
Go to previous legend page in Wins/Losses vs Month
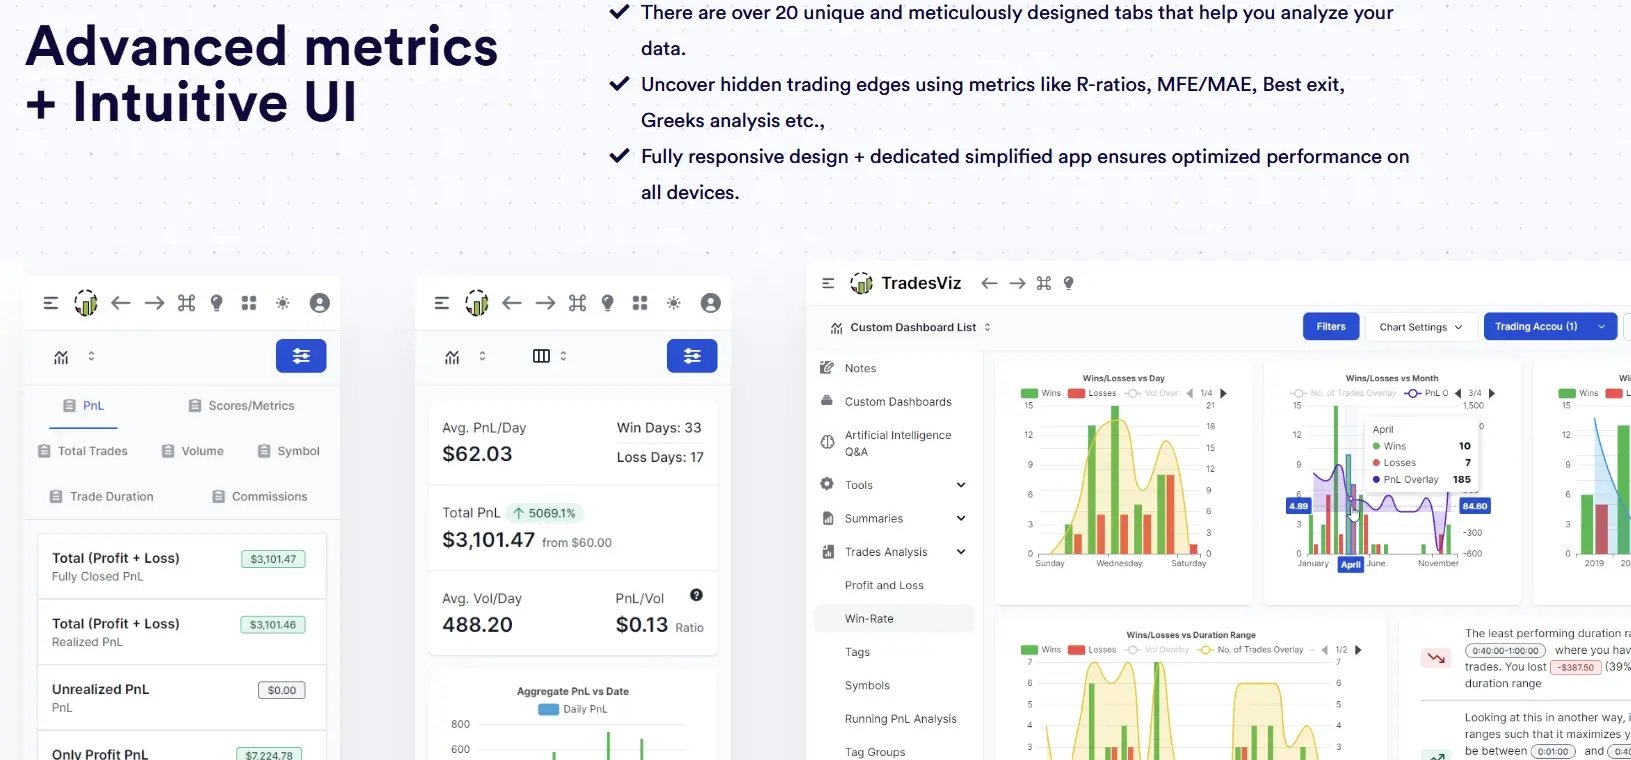1458,393
